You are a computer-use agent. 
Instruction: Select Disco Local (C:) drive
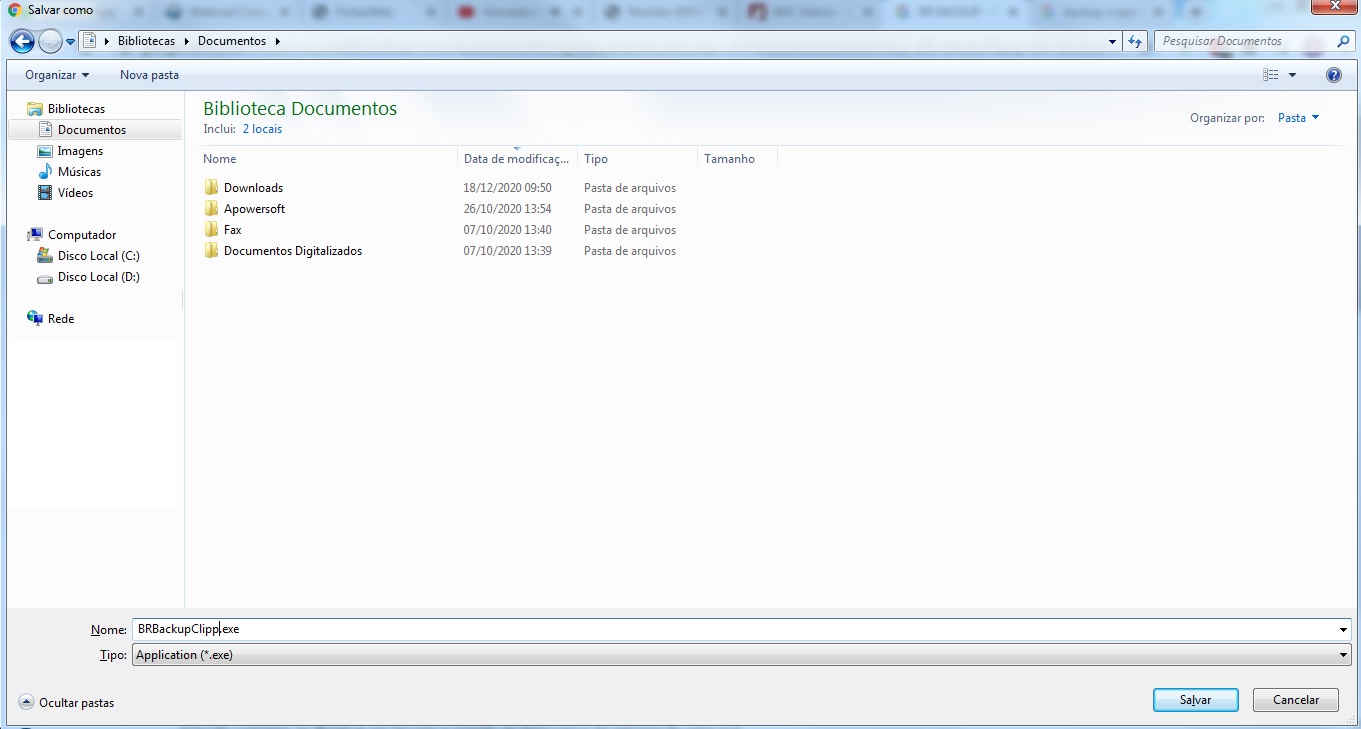point(97,256)
